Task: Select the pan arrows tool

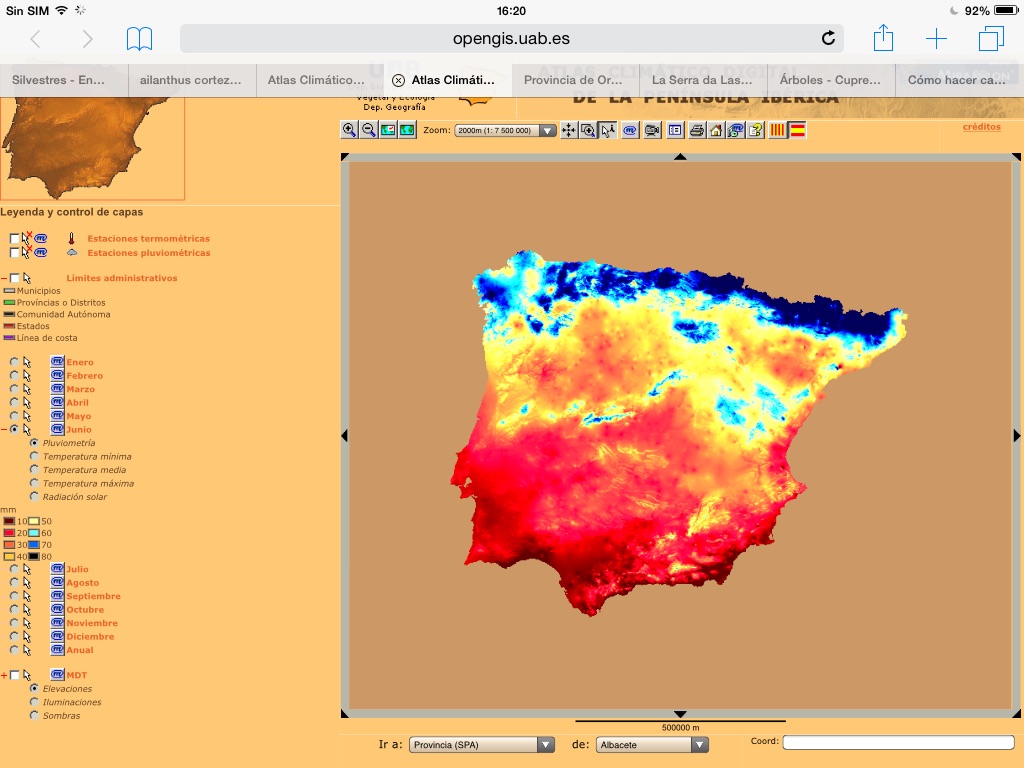Action: 569,130
